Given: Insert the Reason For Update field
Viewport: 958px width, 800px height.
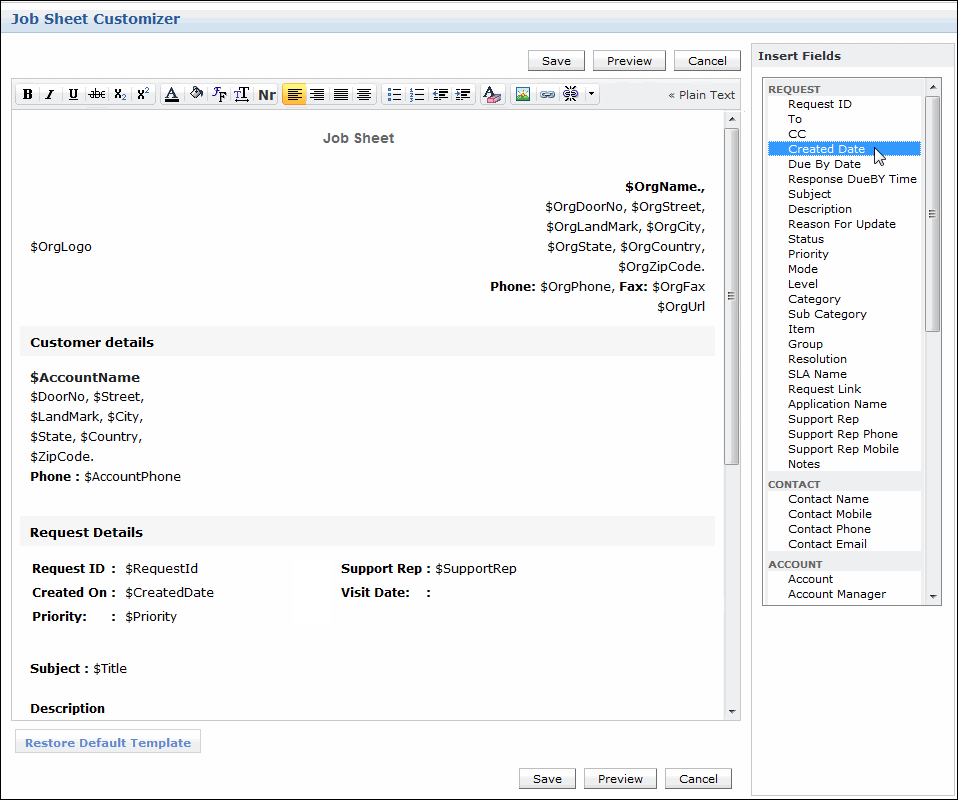Looking at the screenshot, I should pos(841,224).
